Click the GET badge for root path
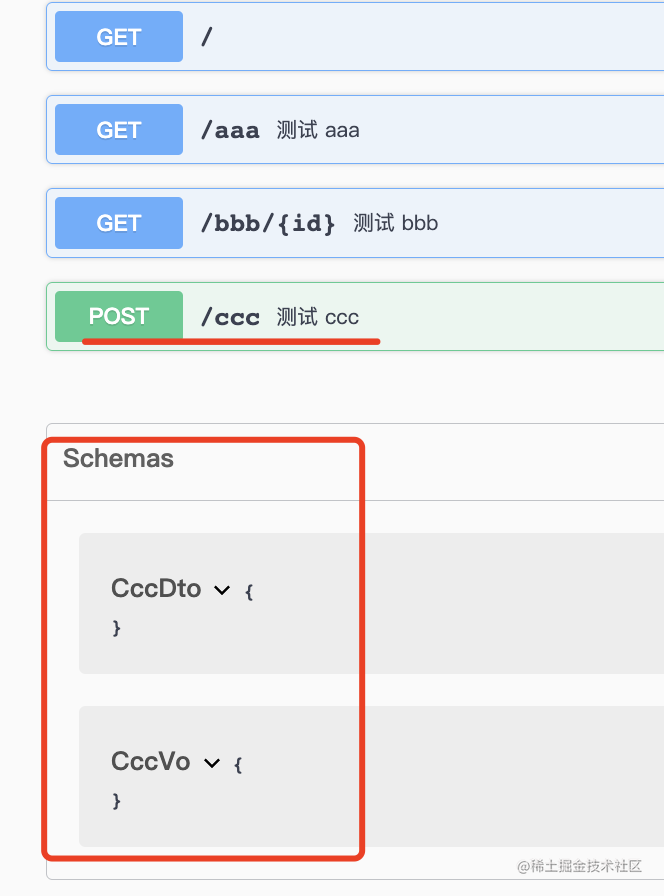 click(x=119, y=37)
